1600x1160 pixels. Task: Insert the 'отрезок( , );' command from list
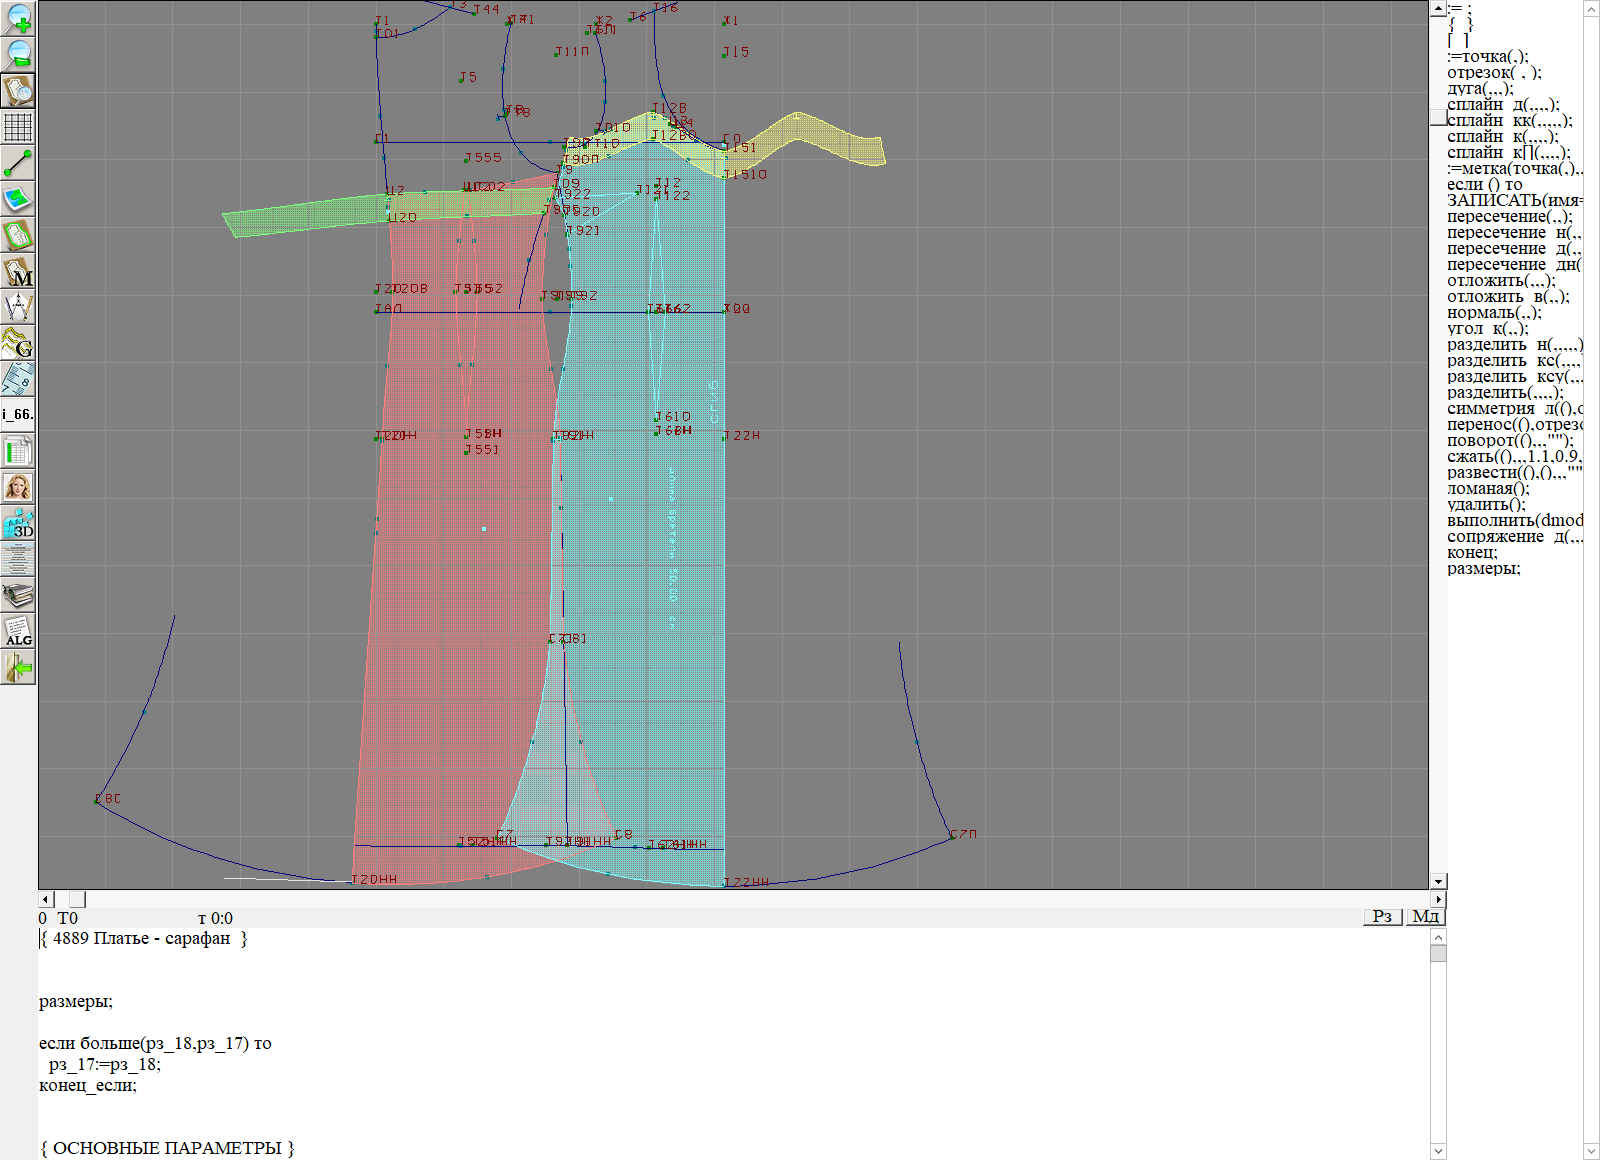[x=1494, y=73]
